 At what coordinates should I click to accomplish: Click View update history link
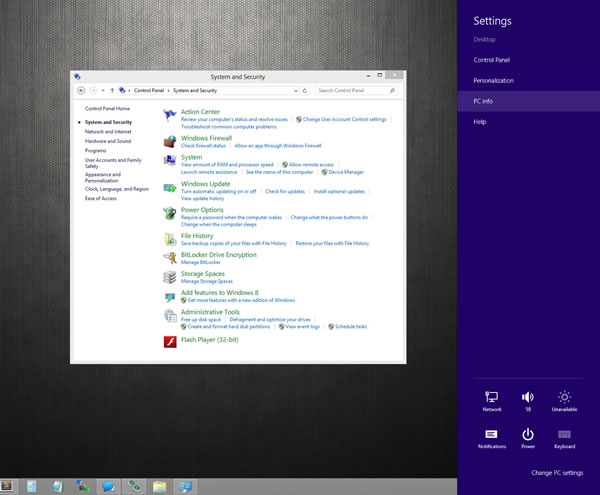202,199
